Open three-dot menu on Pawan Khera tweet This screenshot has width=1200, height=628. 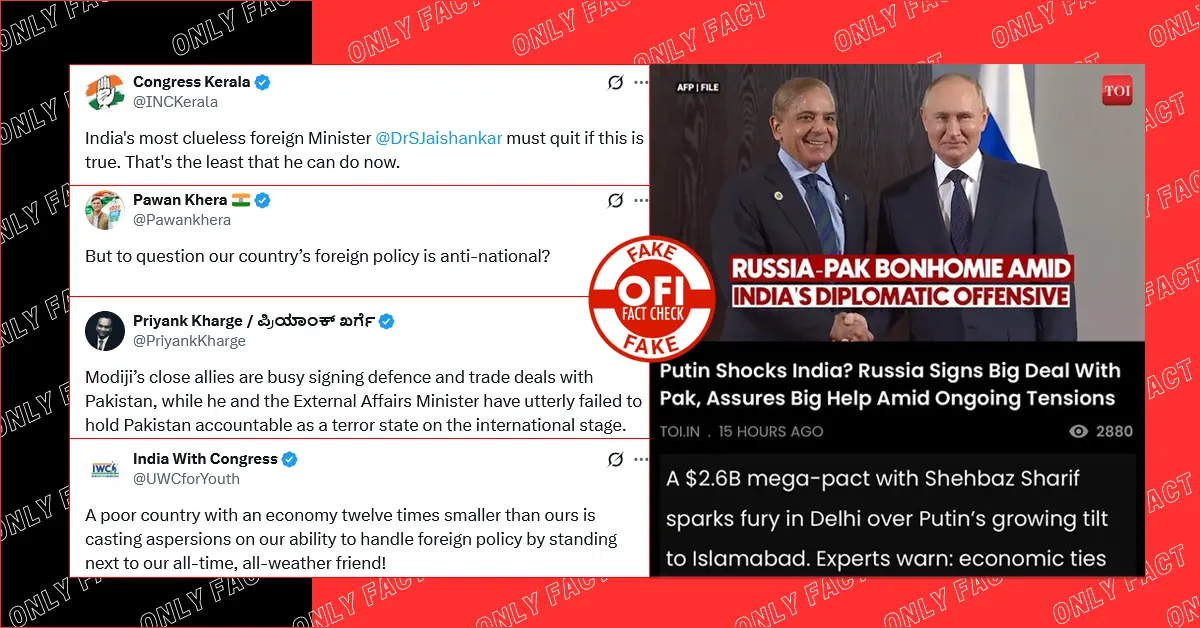640,201
